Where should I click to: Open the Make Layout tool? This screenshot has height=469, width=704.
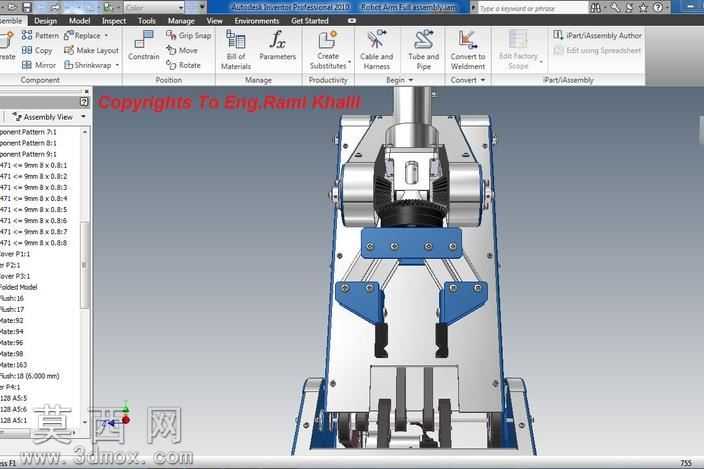[x=92, y=50]
